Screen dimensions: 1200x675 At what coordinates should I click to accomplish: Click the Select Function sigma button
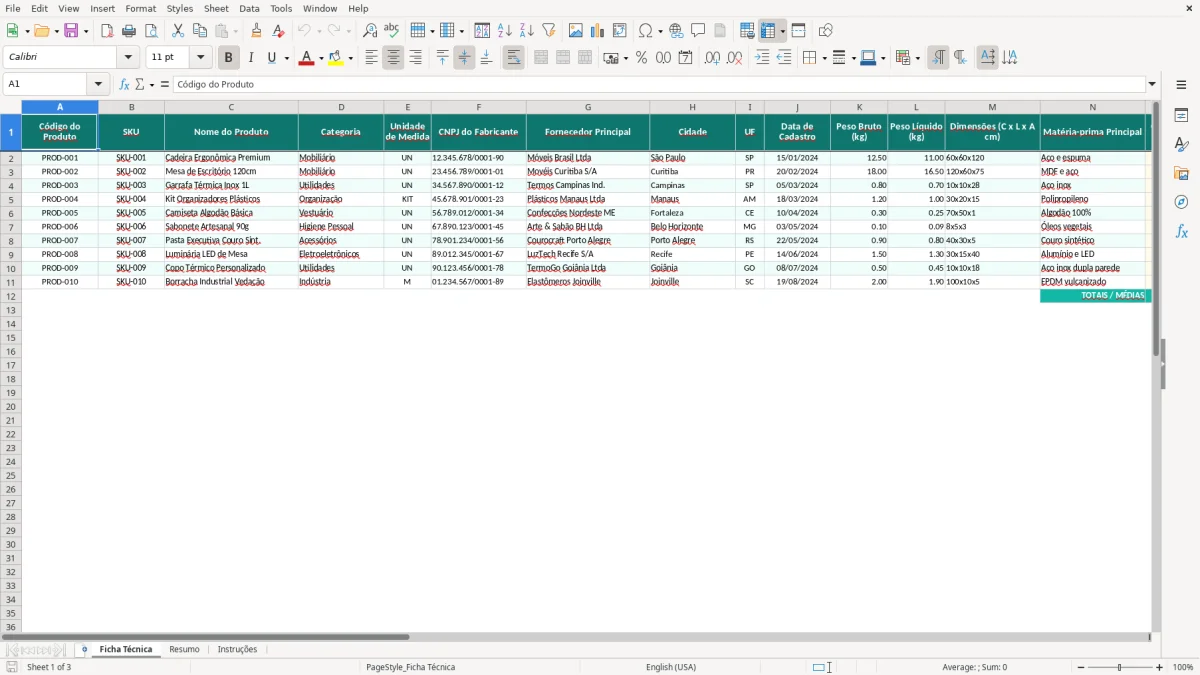(140, 84)
